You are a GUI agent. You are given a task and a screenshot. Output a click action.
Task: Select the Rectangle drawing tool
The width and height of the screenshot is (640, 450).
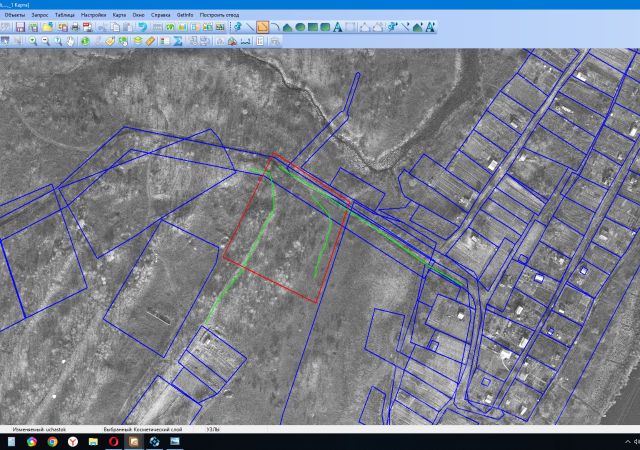tap(313, 27)
